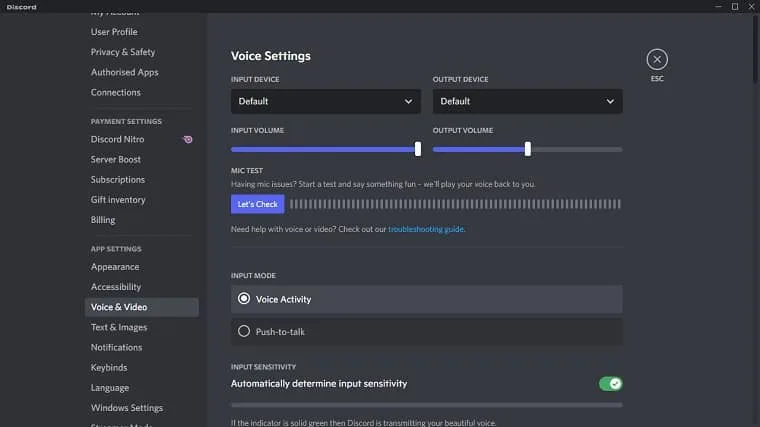Toggle Automatically determine input sensitivity
Viewport: 760px width, 427px height.
(610, 384)
